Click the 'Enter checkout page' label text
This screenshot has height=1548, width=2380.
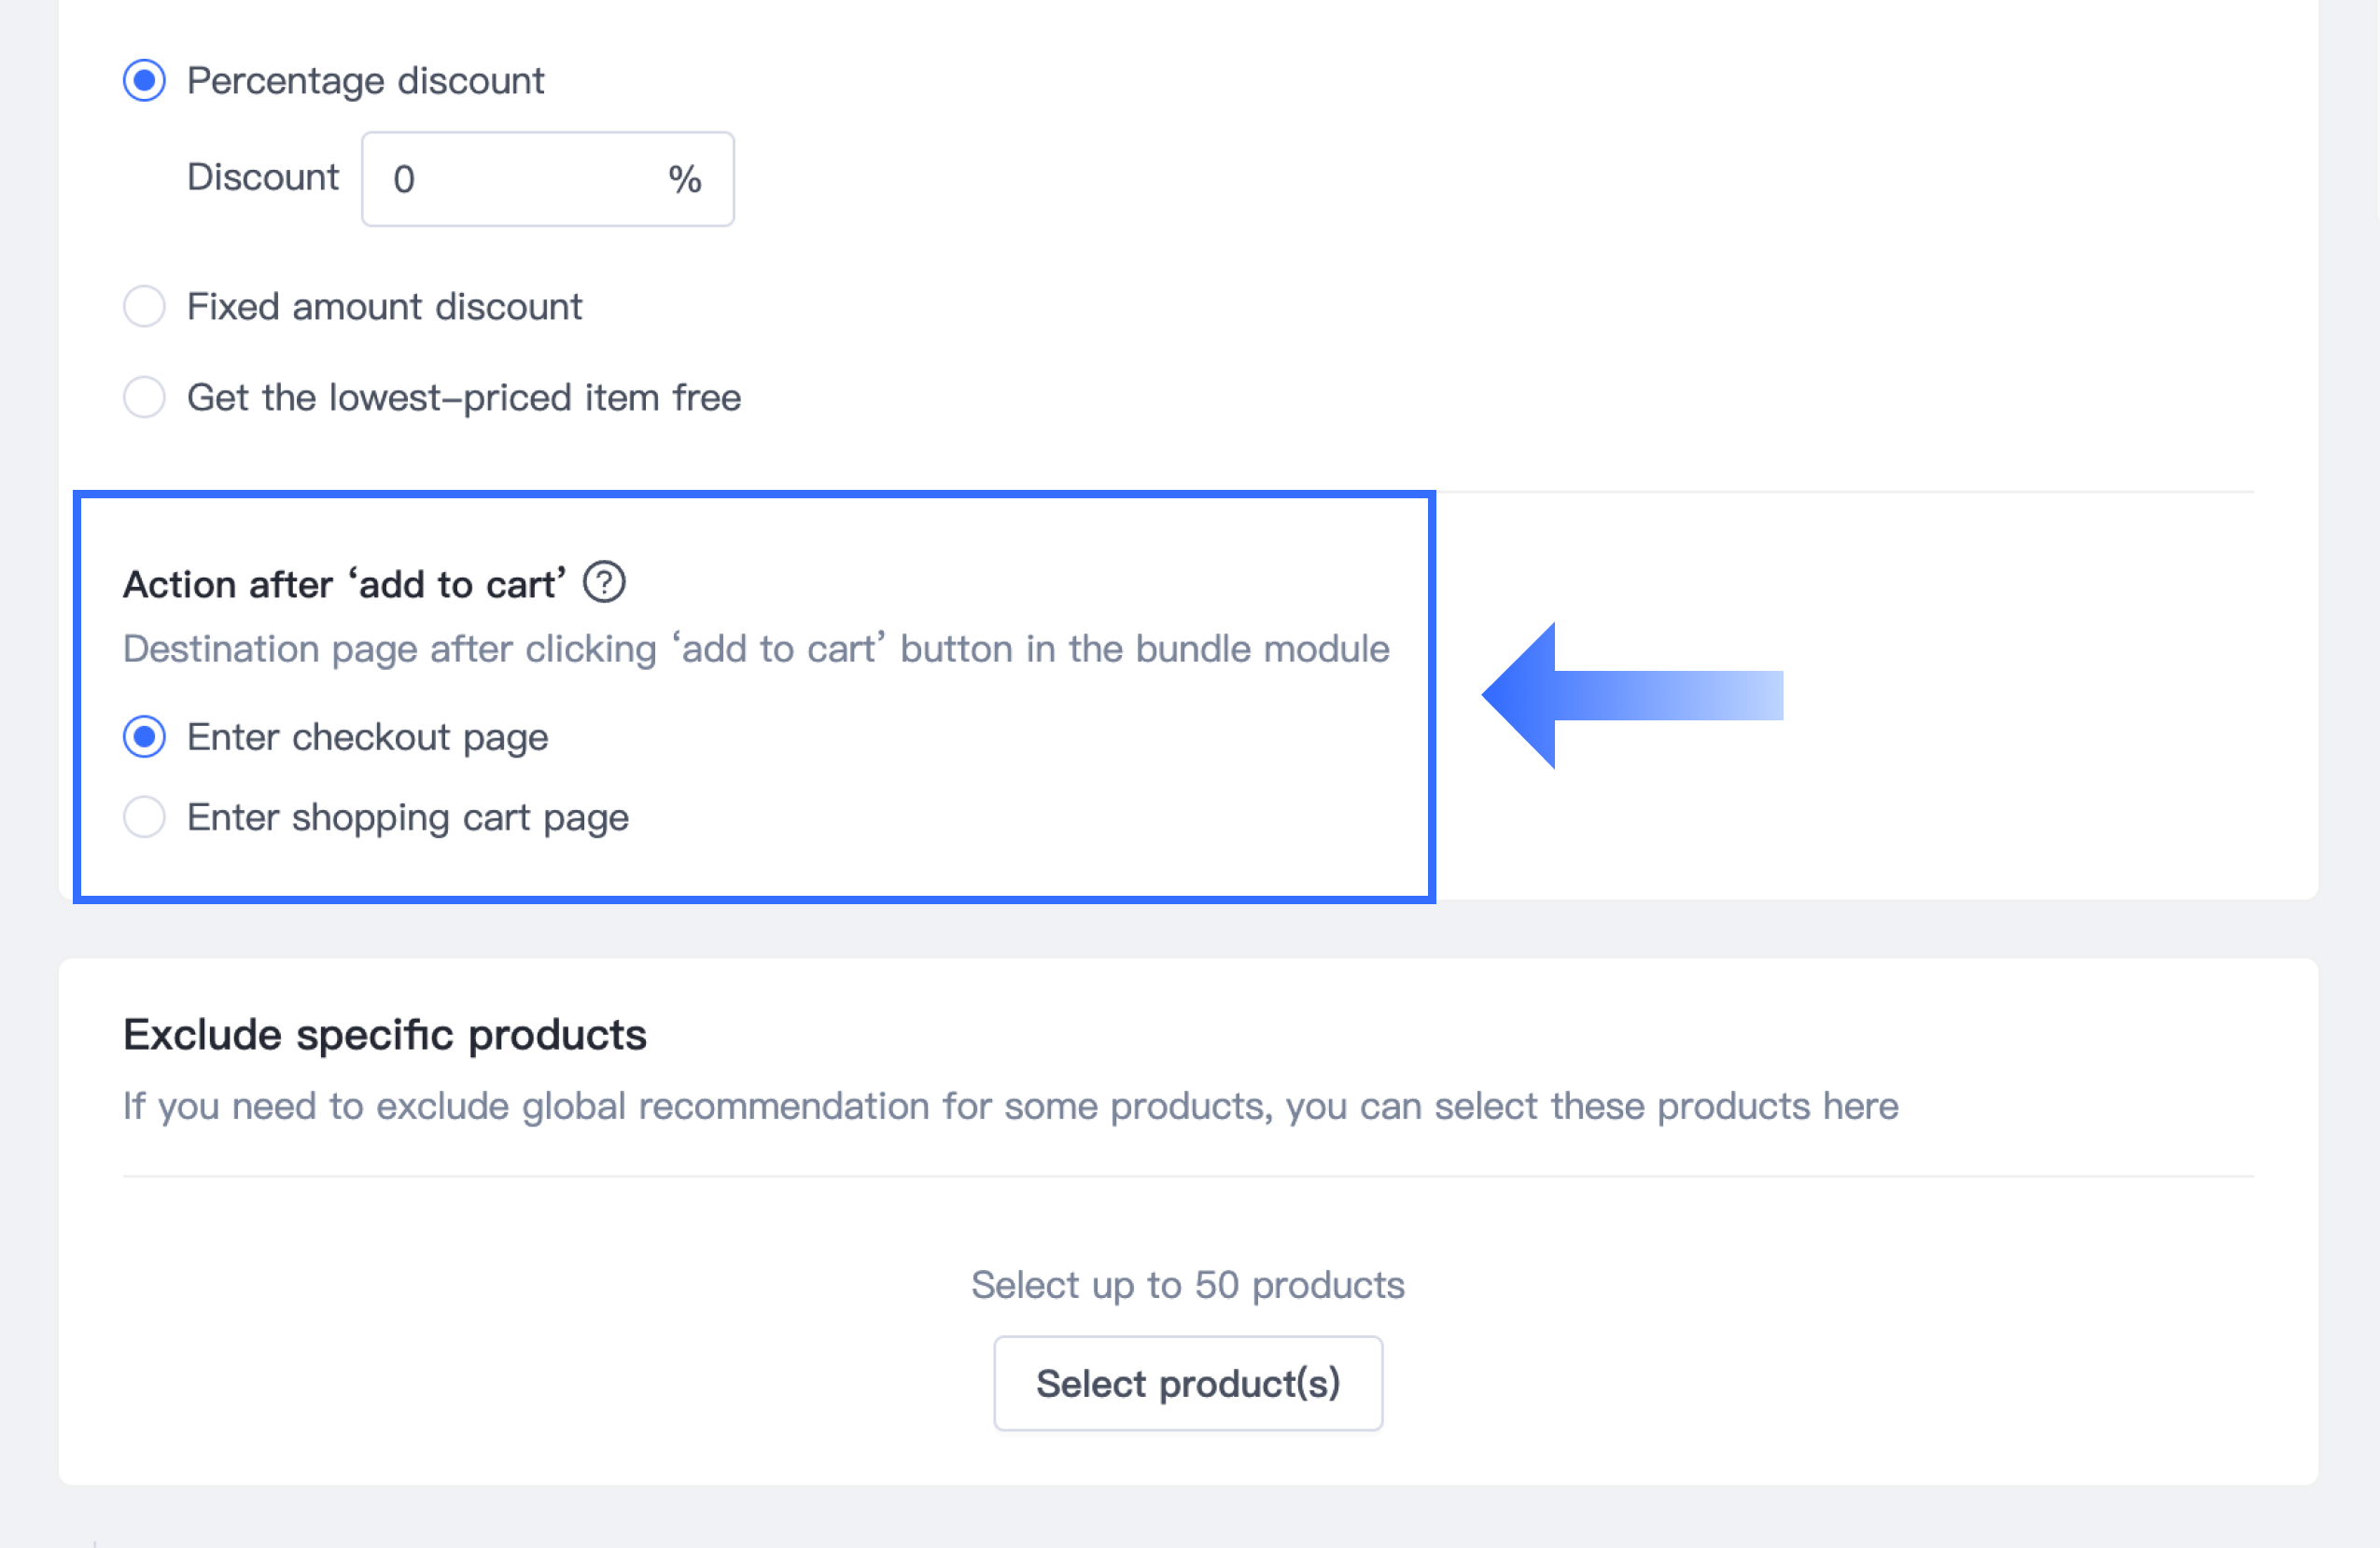coord(367,737)
